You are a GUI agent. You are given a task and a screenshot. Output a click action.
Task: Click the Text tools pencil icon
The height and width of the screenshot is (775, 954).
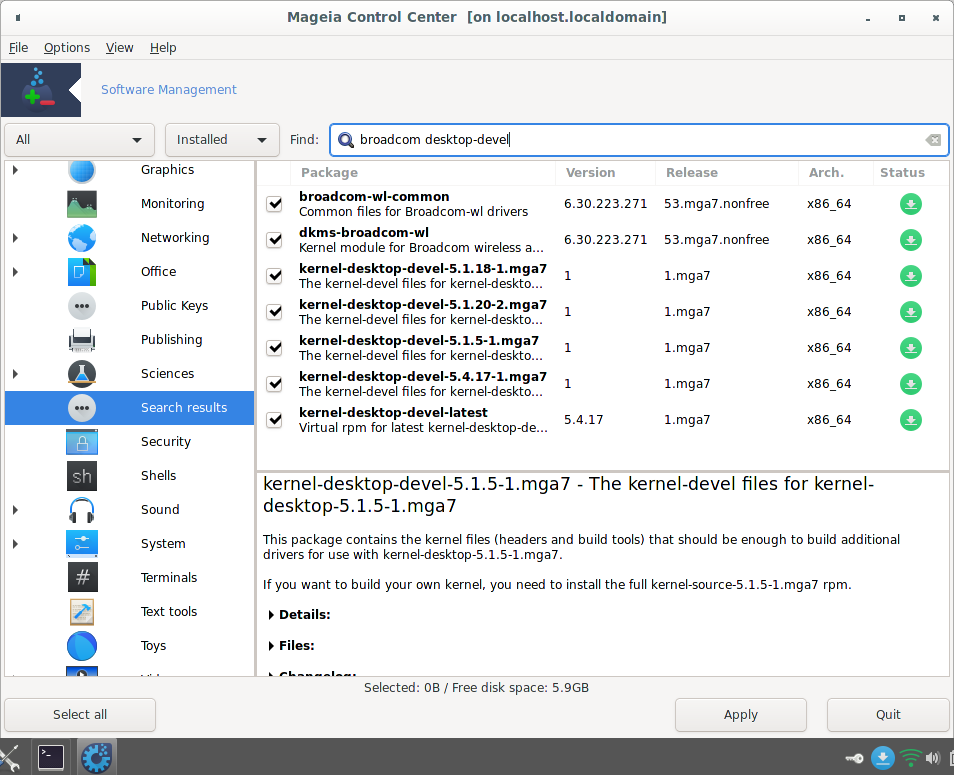(82, 612)
